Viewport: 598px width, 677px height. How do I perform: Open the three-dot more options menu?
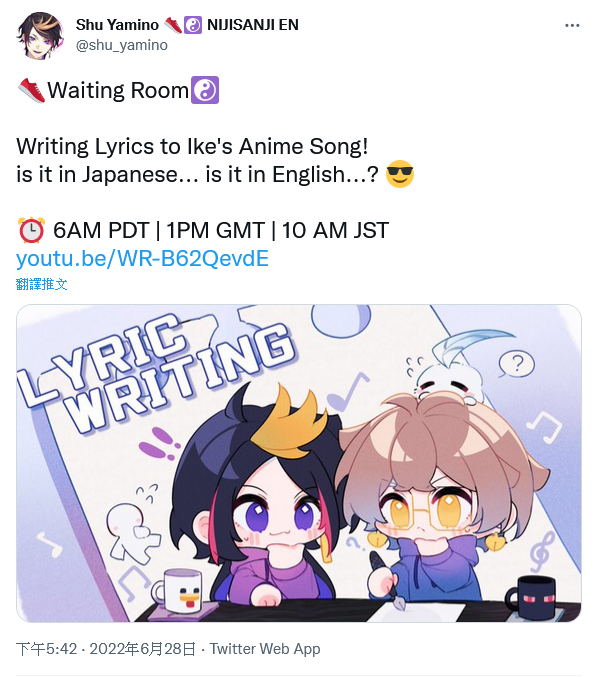click(572, 25)
